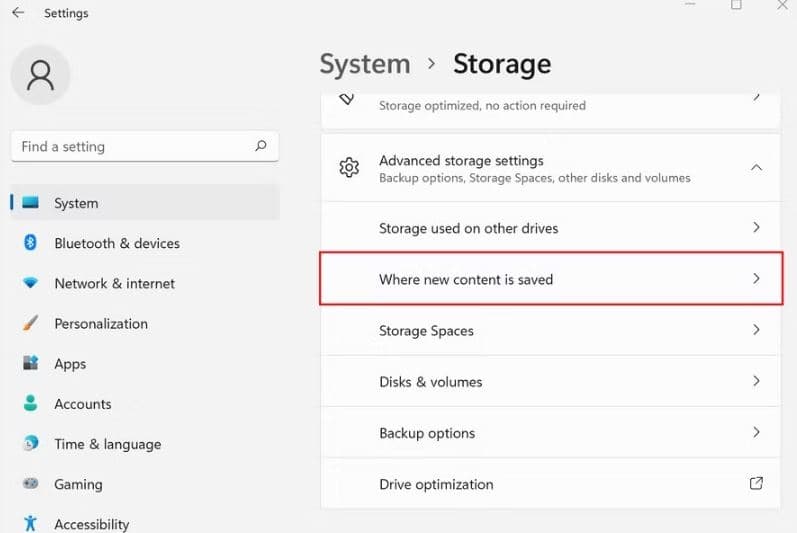Click the Network & internet wifi icon
This screenshot has height=533, width=797.
tap(31, 283)
